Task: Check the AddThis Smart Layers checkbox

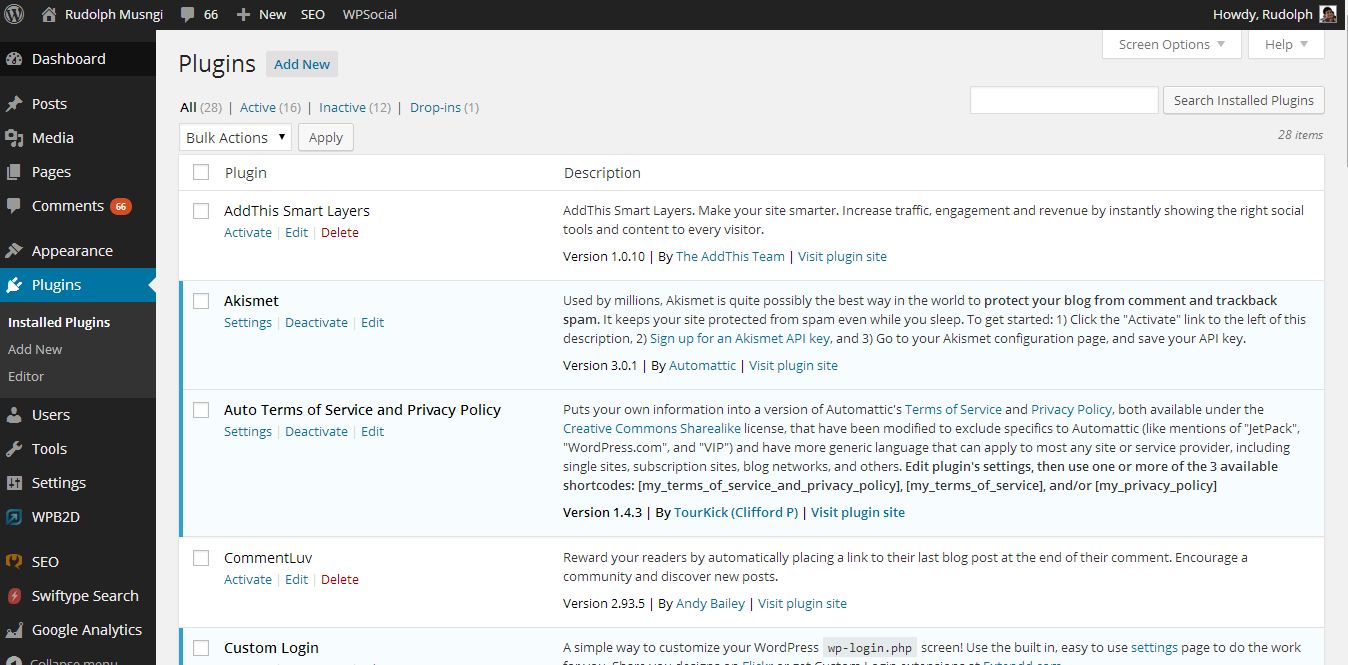Action: [201, 211]
